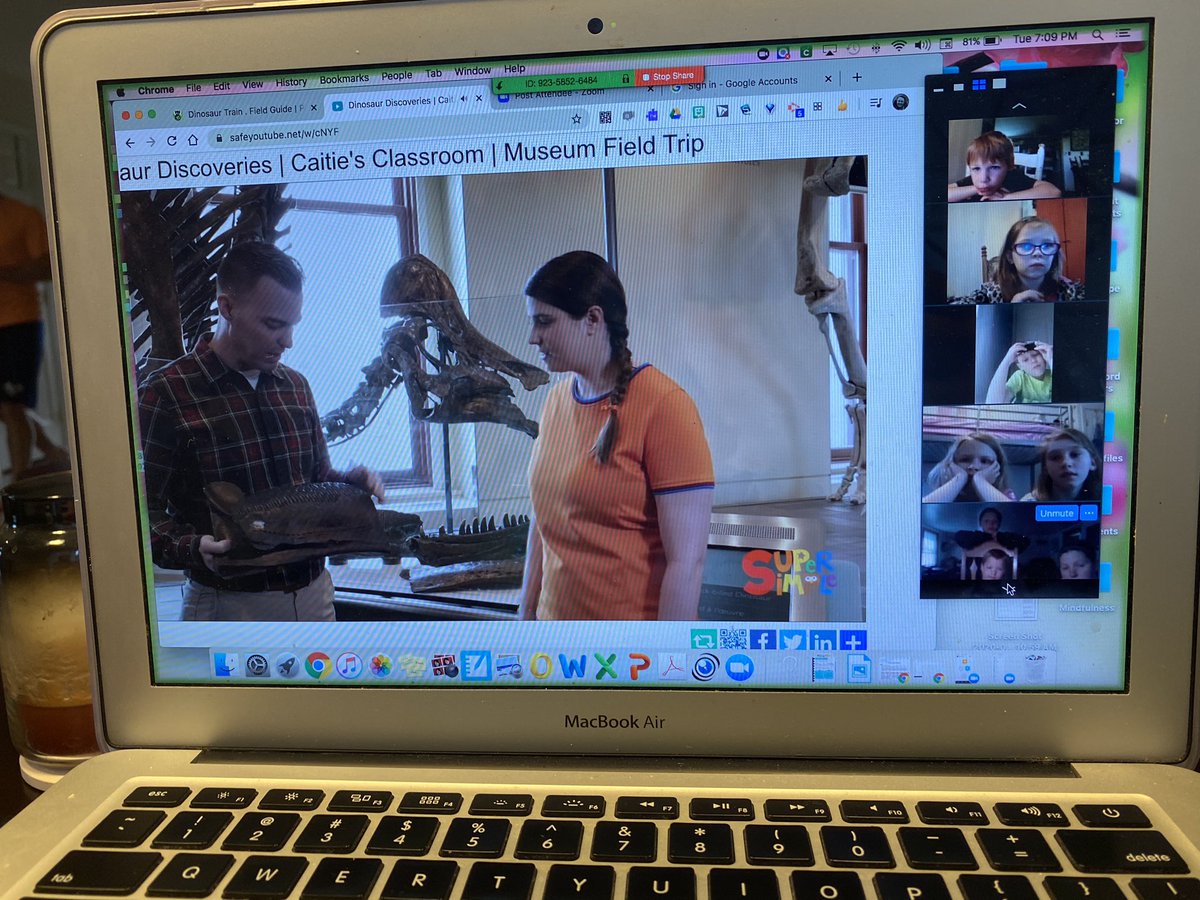
Task: Share video on LinkedIn
Action: [x=822, y=640]
